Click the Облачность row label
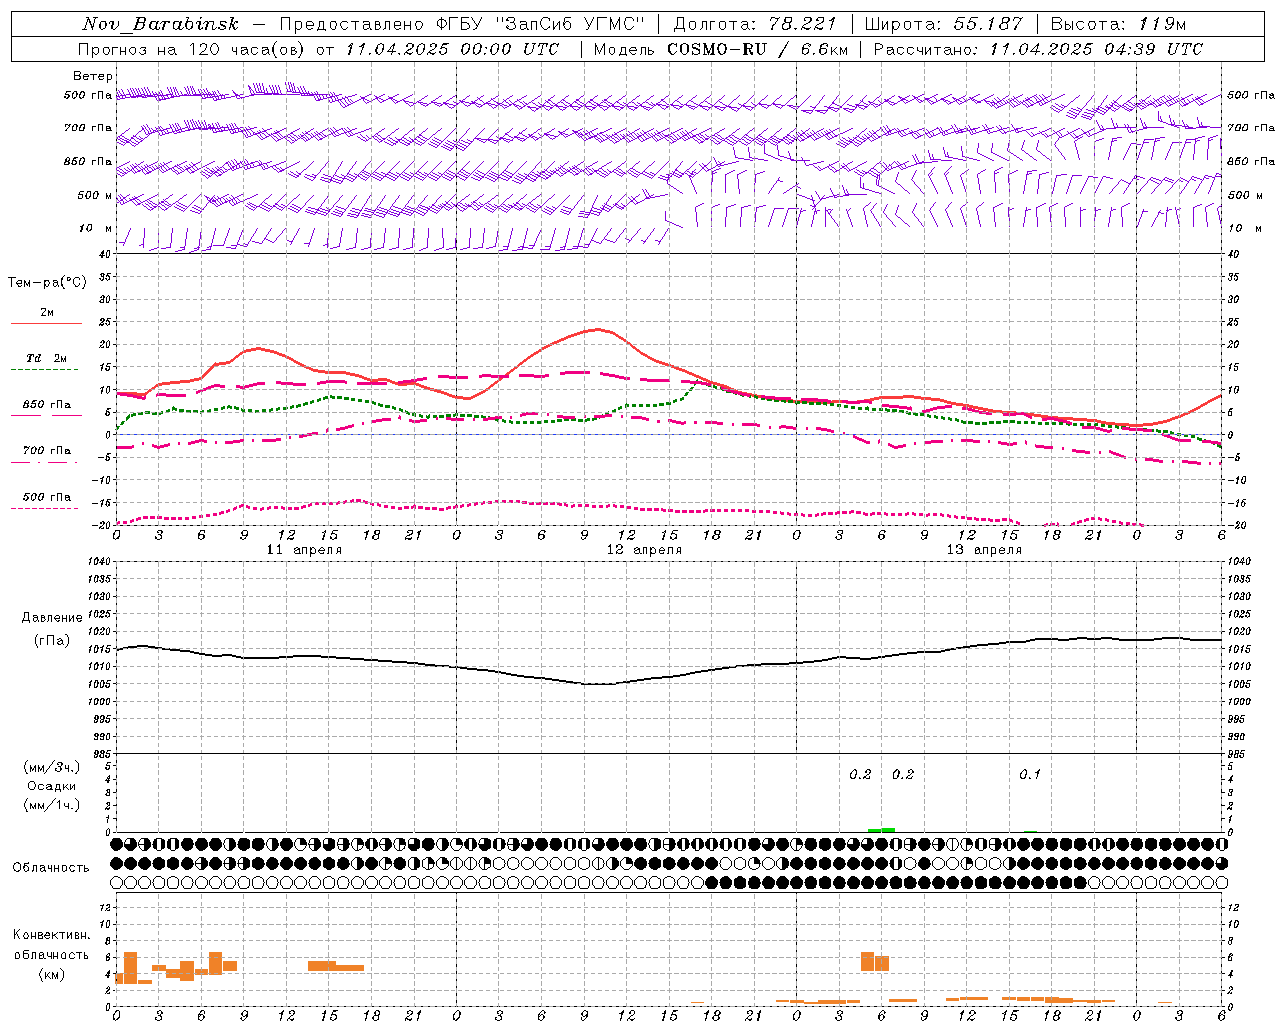This screenshot has height=1024, width=1280. (51, 868)
